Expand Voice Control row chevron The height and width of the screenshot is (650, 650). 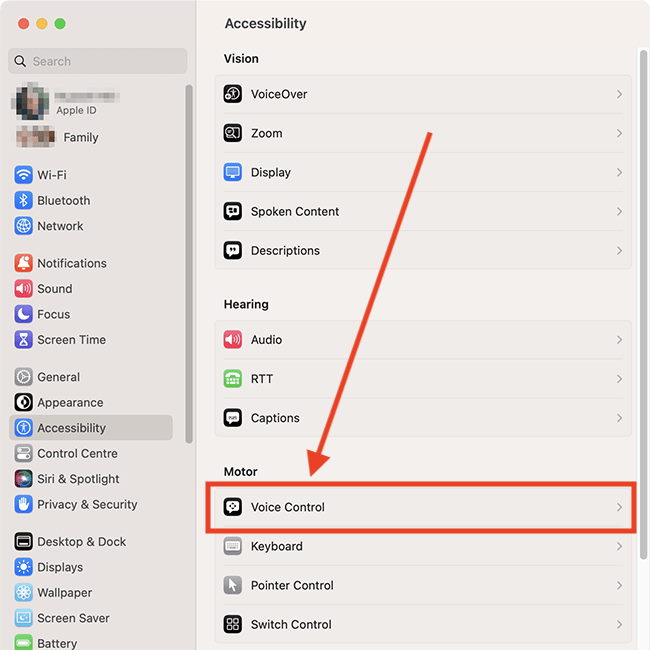pos(619,507)
